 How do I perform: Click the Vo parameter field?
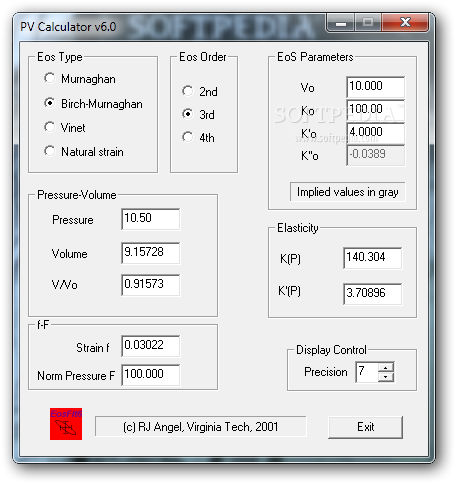[376, 87]
